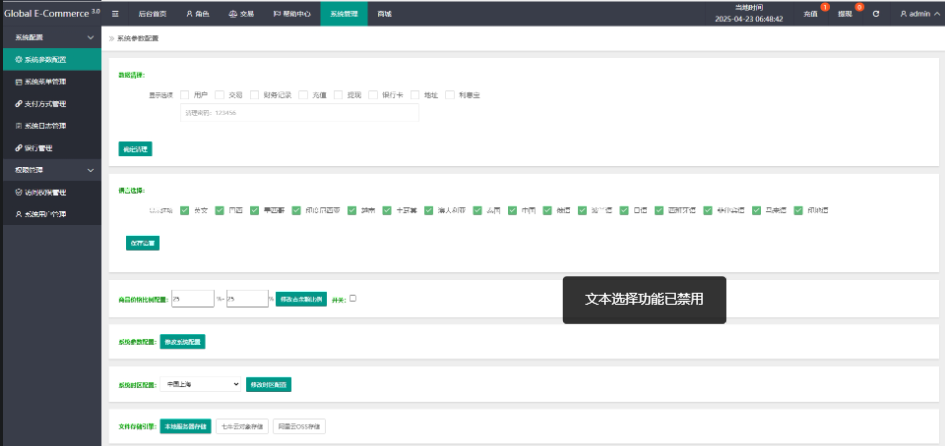Click the icon beside 系统日志管理

(19, 126)
